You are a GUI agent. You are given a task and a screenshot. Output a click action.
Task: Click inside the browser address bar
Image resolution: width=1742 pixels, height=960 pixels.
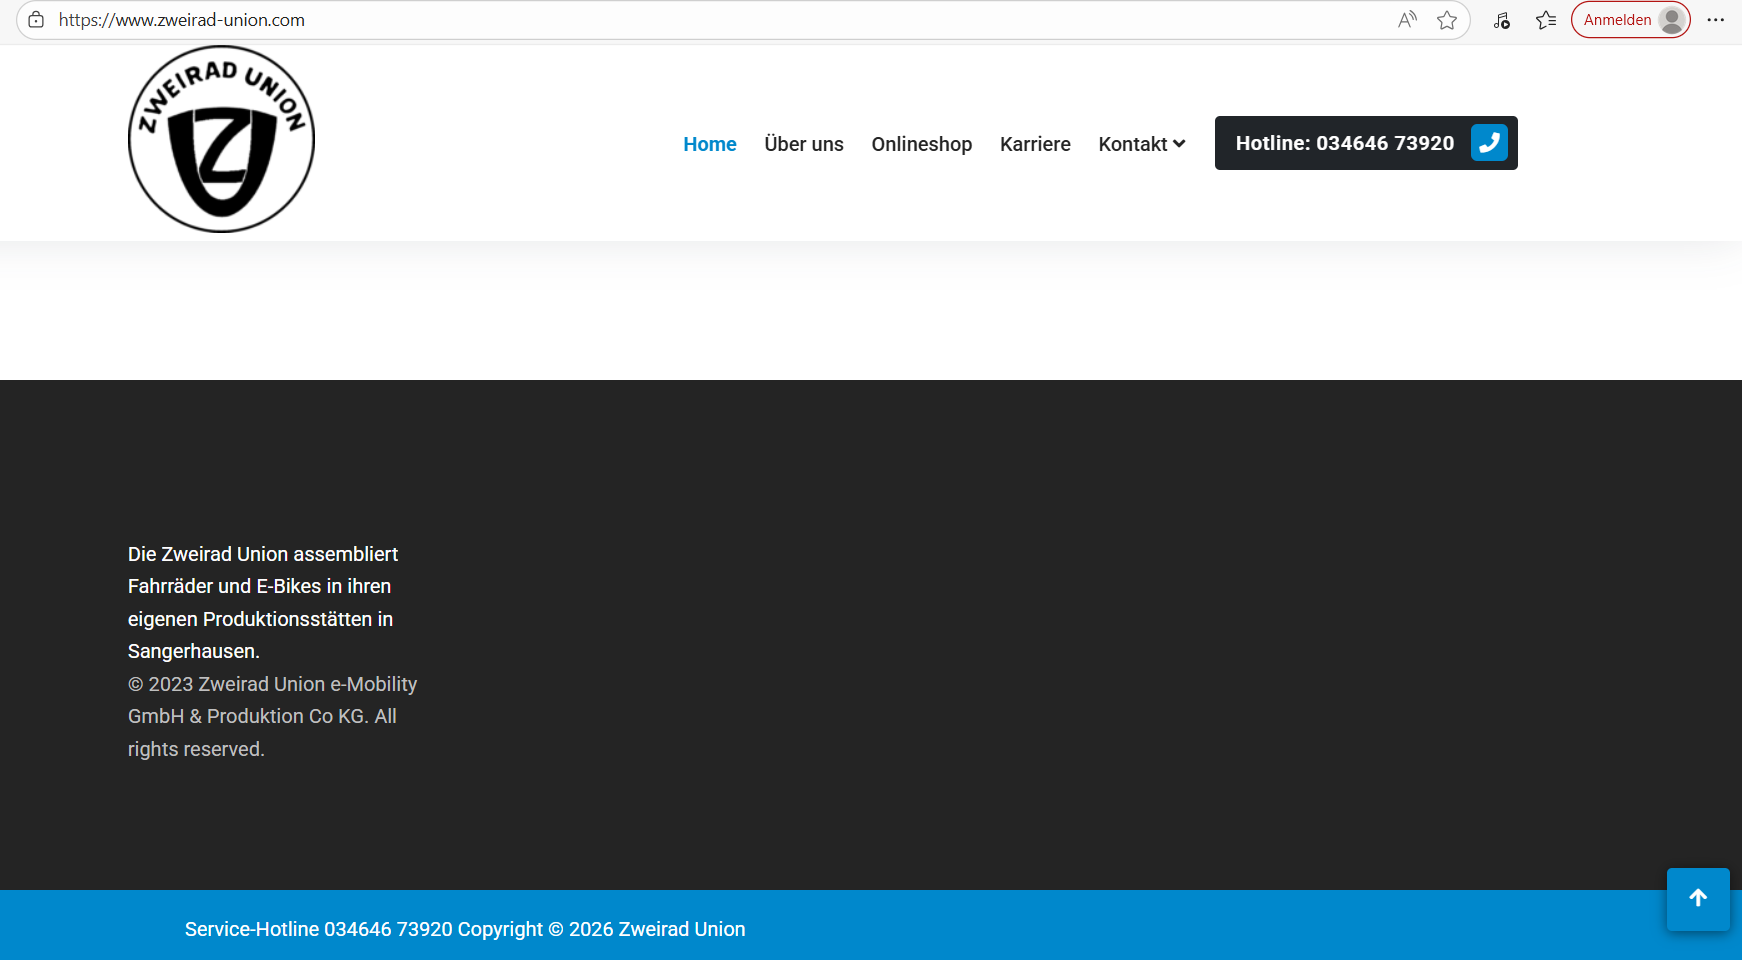coord(400,19)
